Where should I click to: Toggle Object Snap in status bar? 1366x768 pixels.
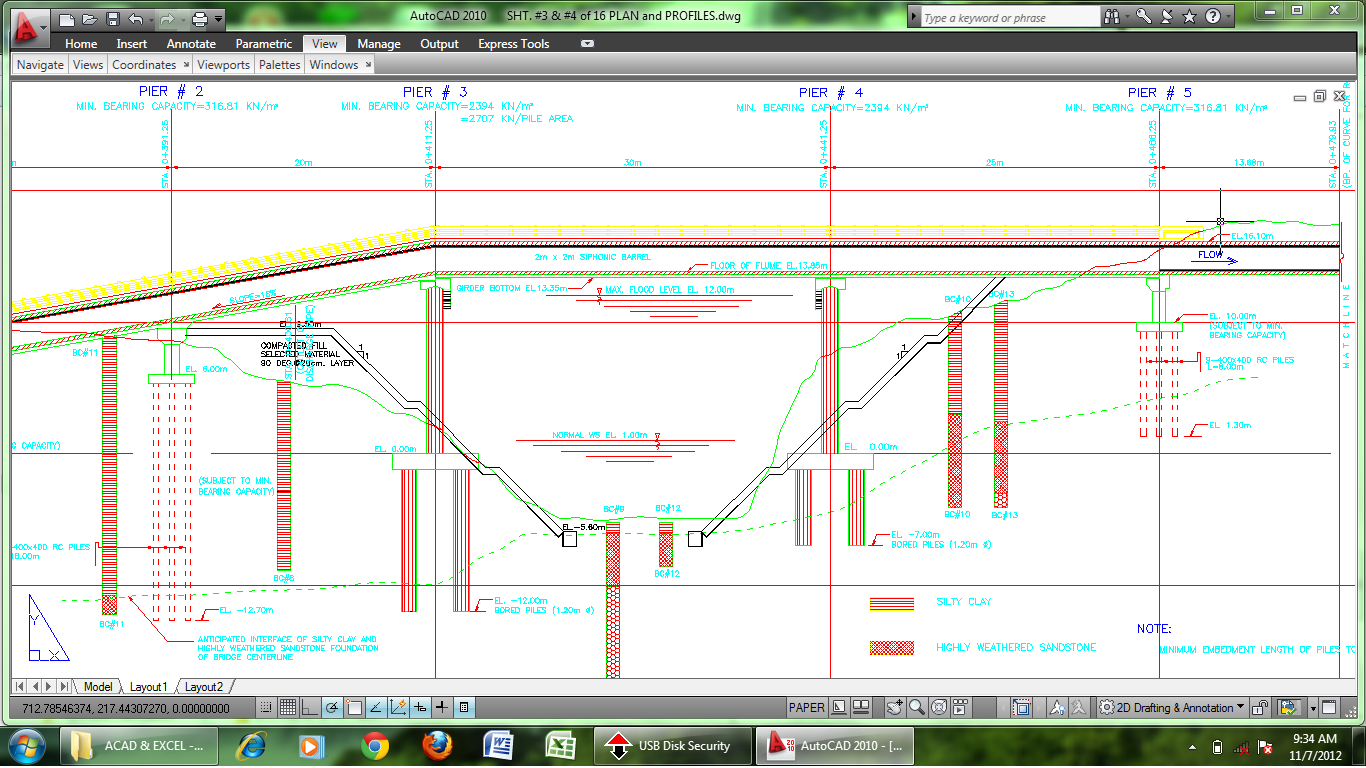pyautogui.click(x=354, y=708)
